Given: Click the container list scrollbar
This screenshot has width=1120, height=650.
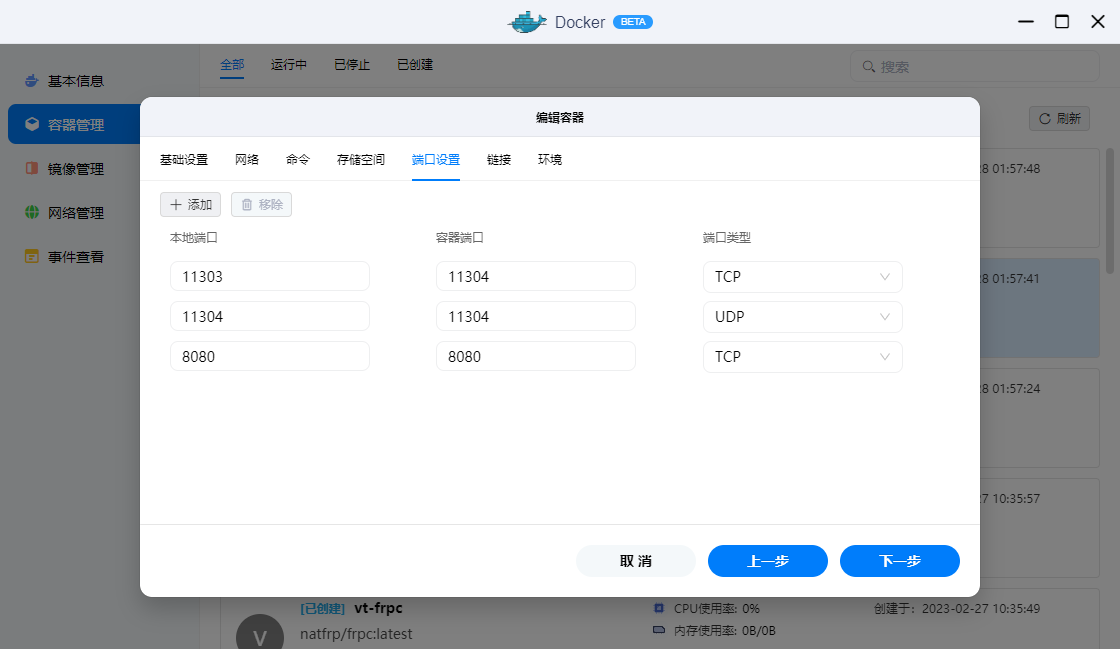Looking at the screenshot, I should click(x=1109, y=211).
